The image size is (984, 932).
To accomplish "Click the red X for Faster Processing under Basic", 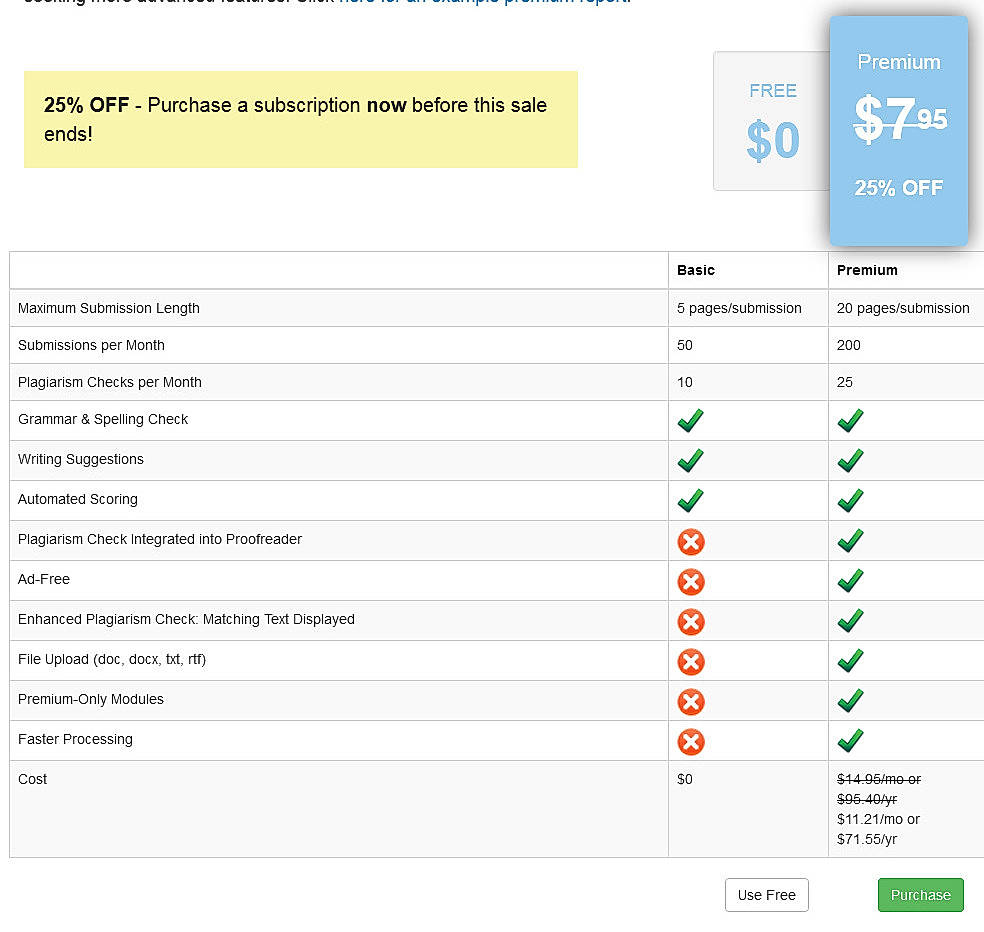I will pos(690,741).
